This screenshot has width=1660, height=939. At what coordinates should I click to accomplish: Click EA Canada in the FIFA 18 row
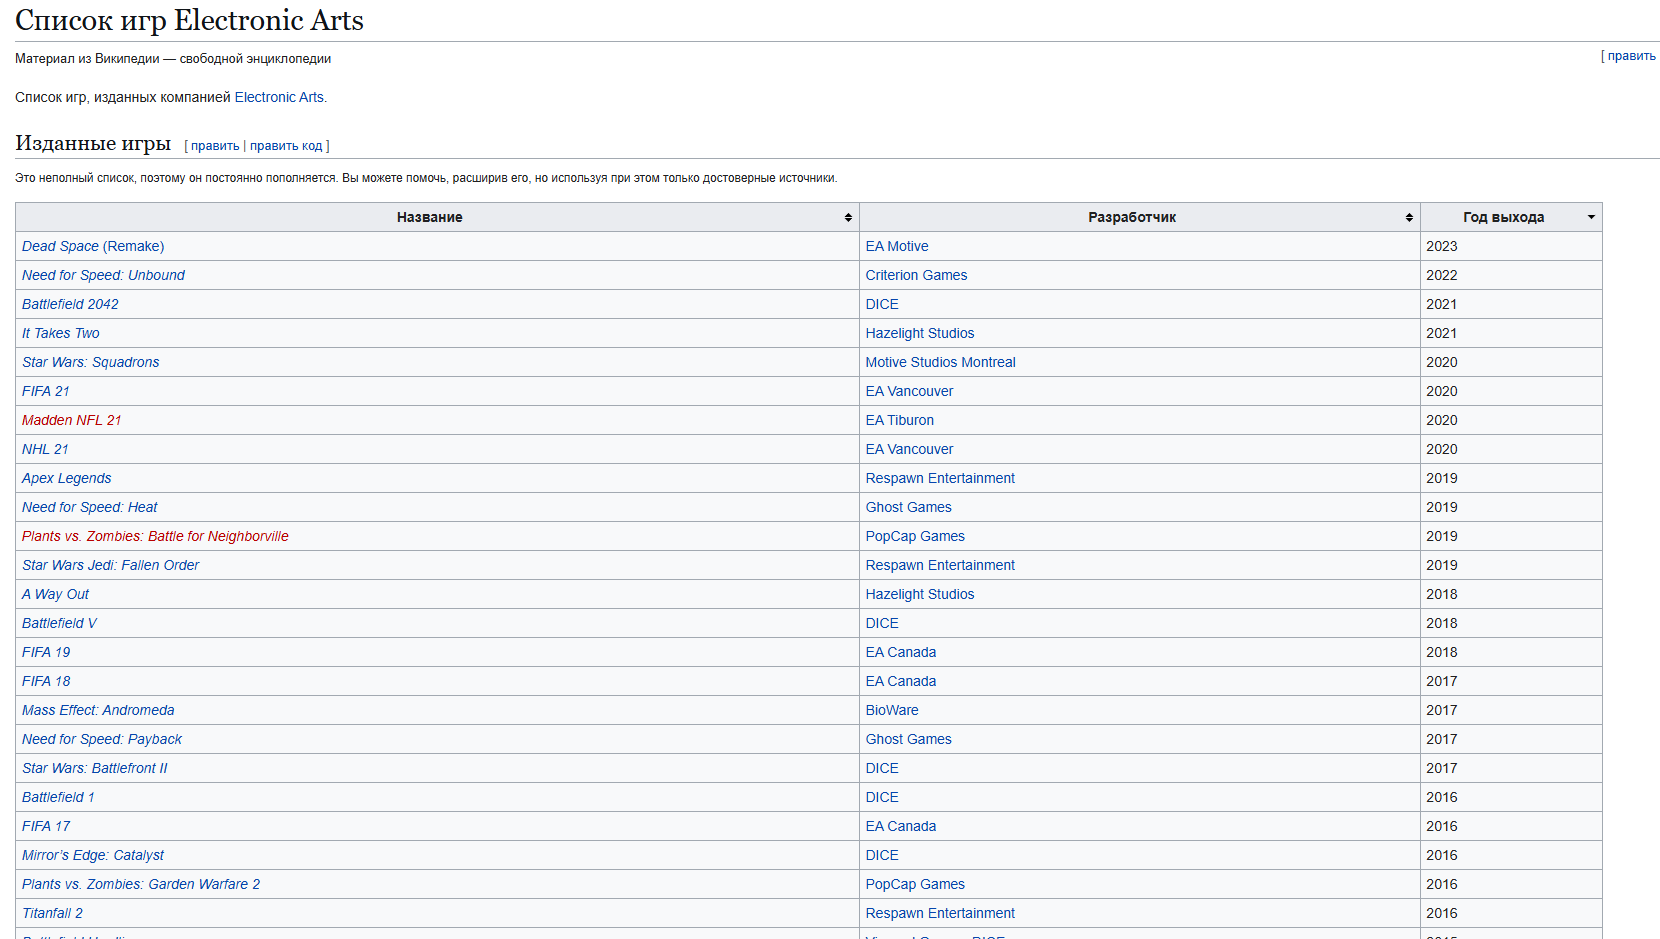pyautogui.click(x=901, y=681)
